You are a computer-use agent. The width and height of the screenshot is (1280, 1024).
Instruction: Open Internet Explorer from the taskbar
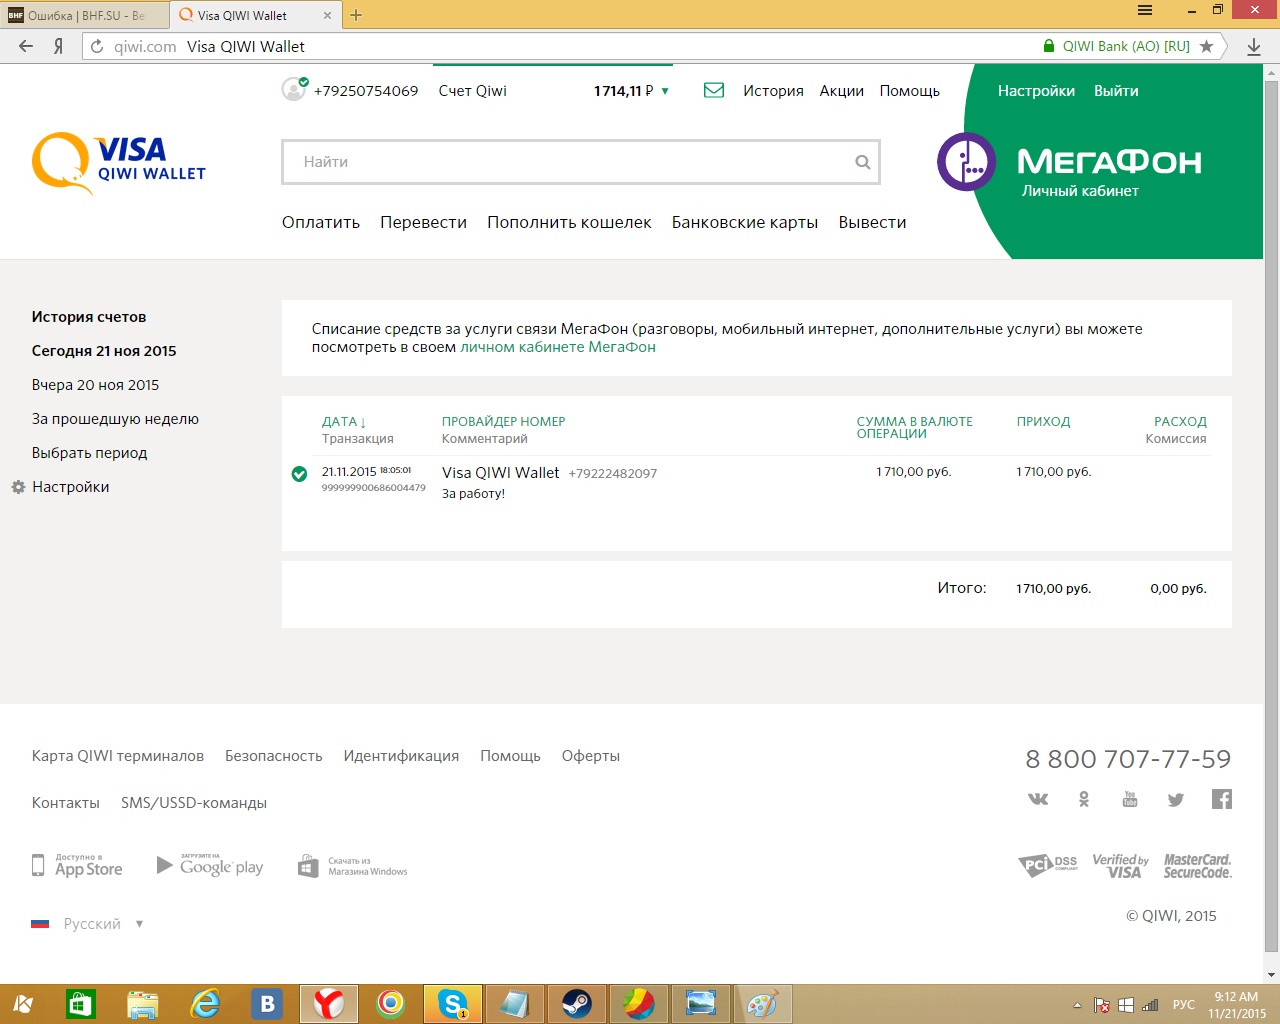[x=205, y=1003]
